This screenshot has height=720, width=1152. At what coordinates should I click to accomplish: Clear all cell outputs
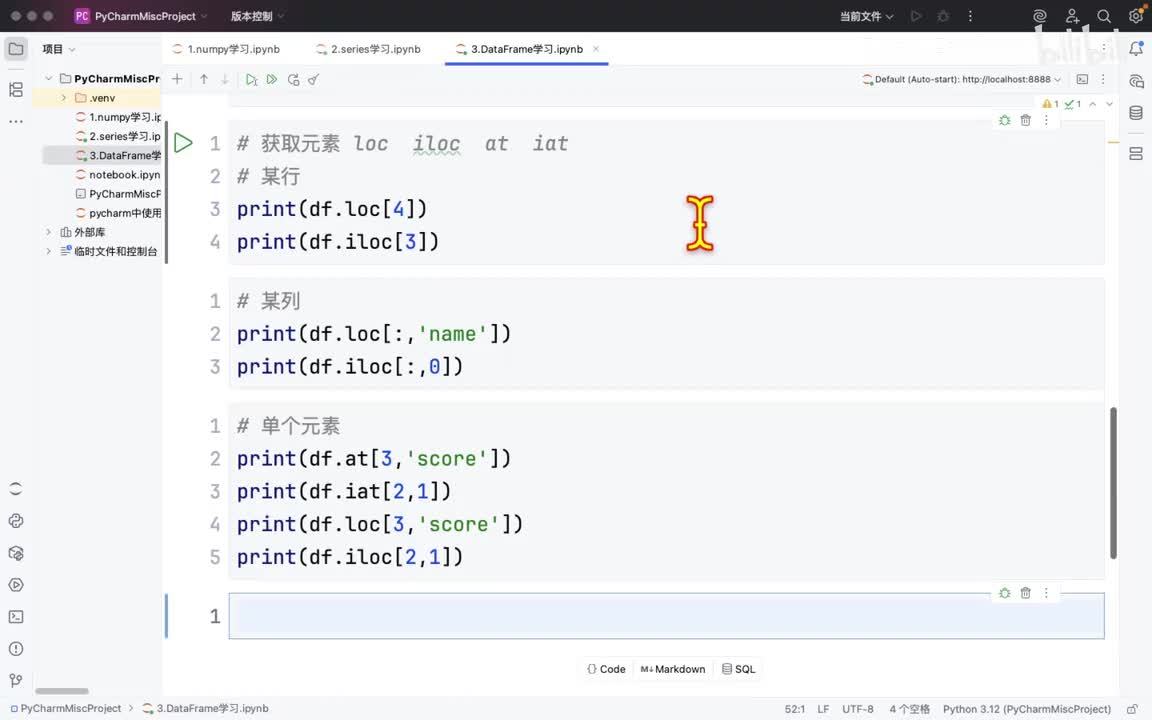pyautogui.click(x=314, y=79)
